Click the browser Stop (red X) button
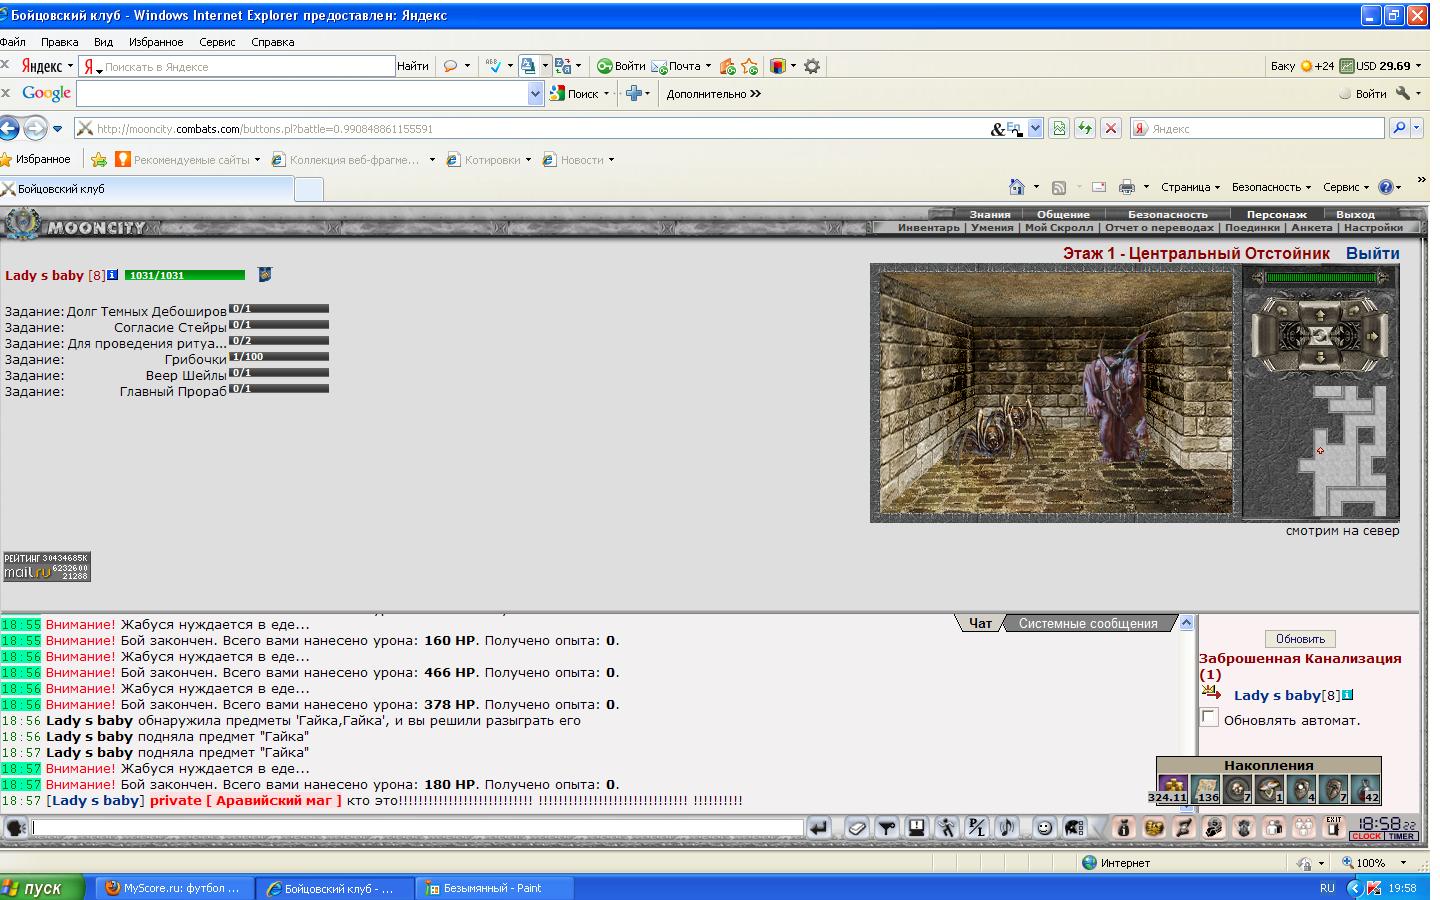The height and width of the screenshot is (900, 1440). click(1111, 128)
